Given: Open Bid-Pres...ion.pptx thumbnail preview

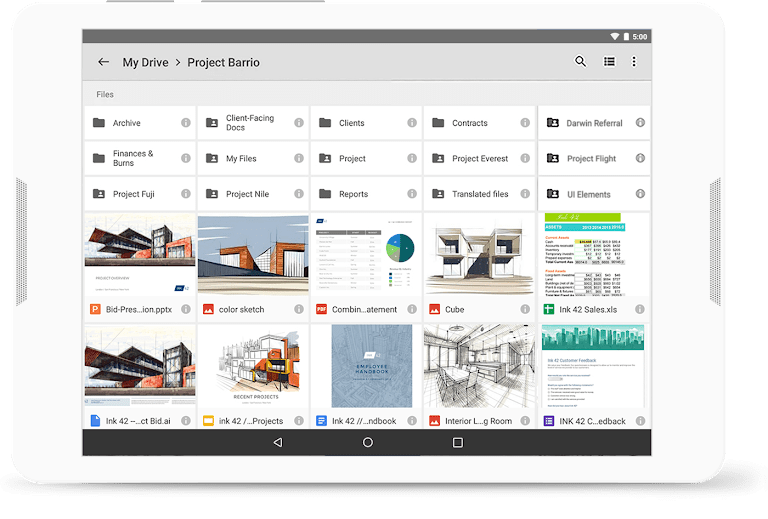Looking at the screenshot, I should 140,255.
